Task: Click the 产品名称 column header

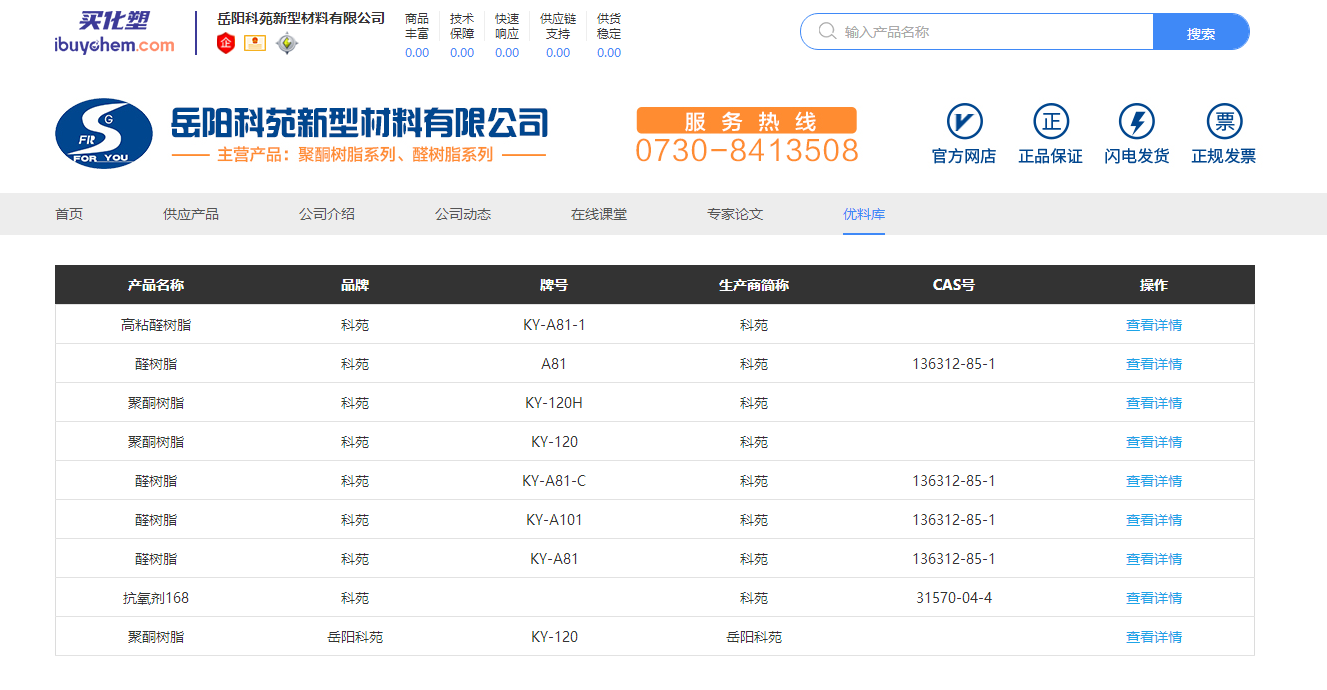Action: click(156, 285)
